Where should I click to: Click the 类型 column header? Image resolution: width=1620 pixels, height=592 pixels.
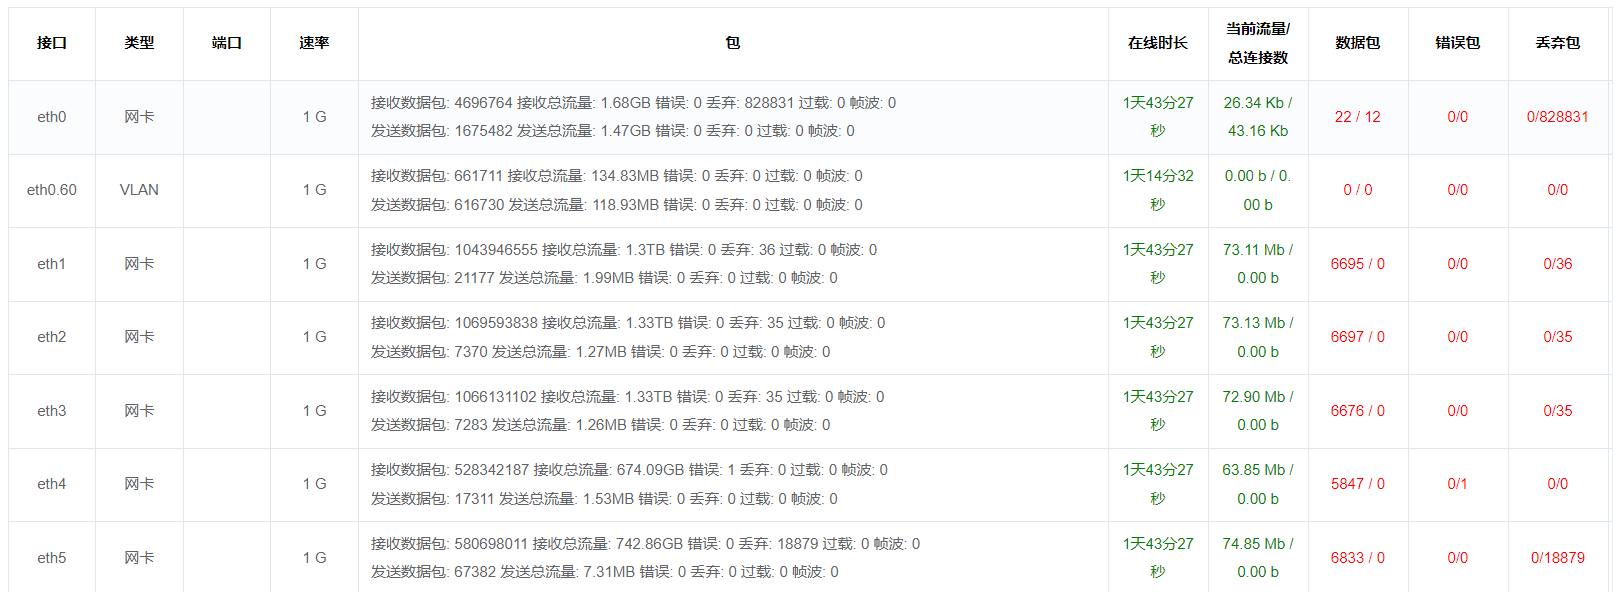(x=139, y=43)
